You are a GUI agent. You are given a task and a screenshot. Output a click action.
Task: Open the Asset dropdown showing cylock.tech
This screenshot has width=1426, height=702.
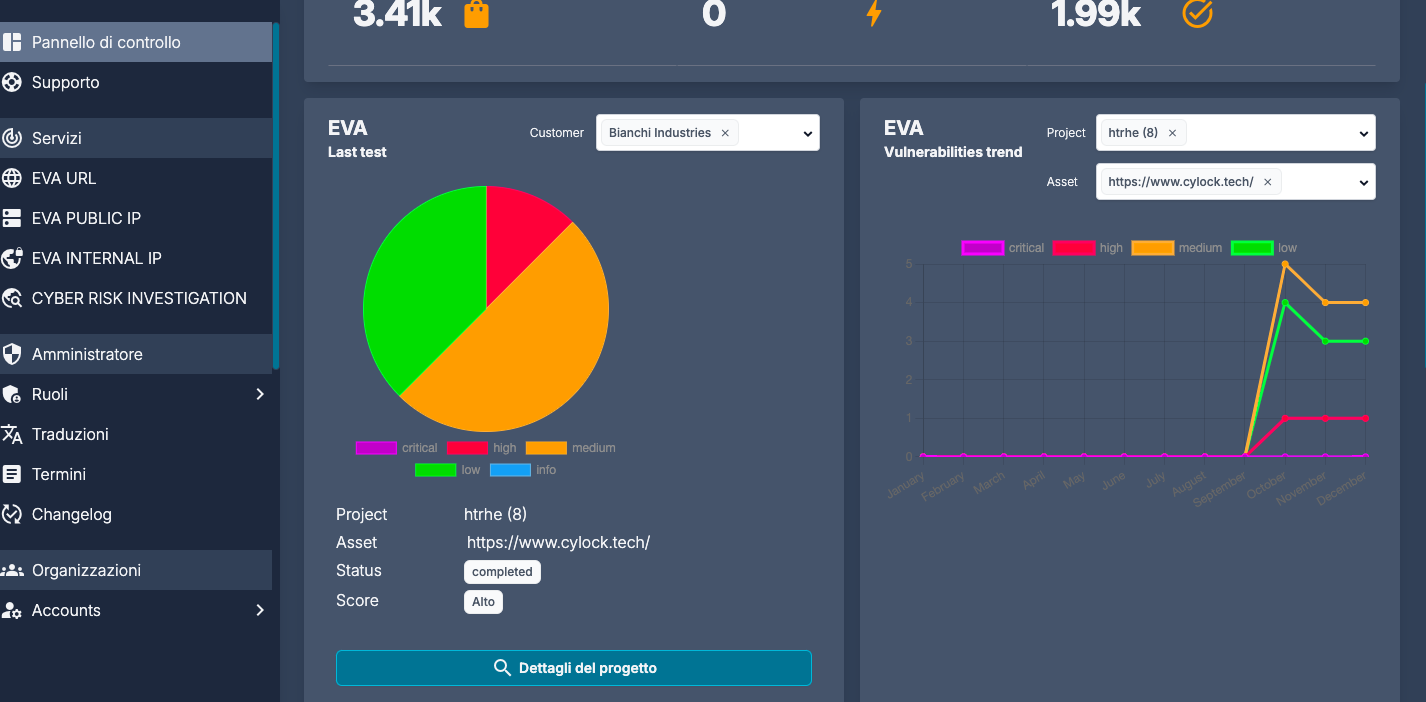tap(1362, 181)
